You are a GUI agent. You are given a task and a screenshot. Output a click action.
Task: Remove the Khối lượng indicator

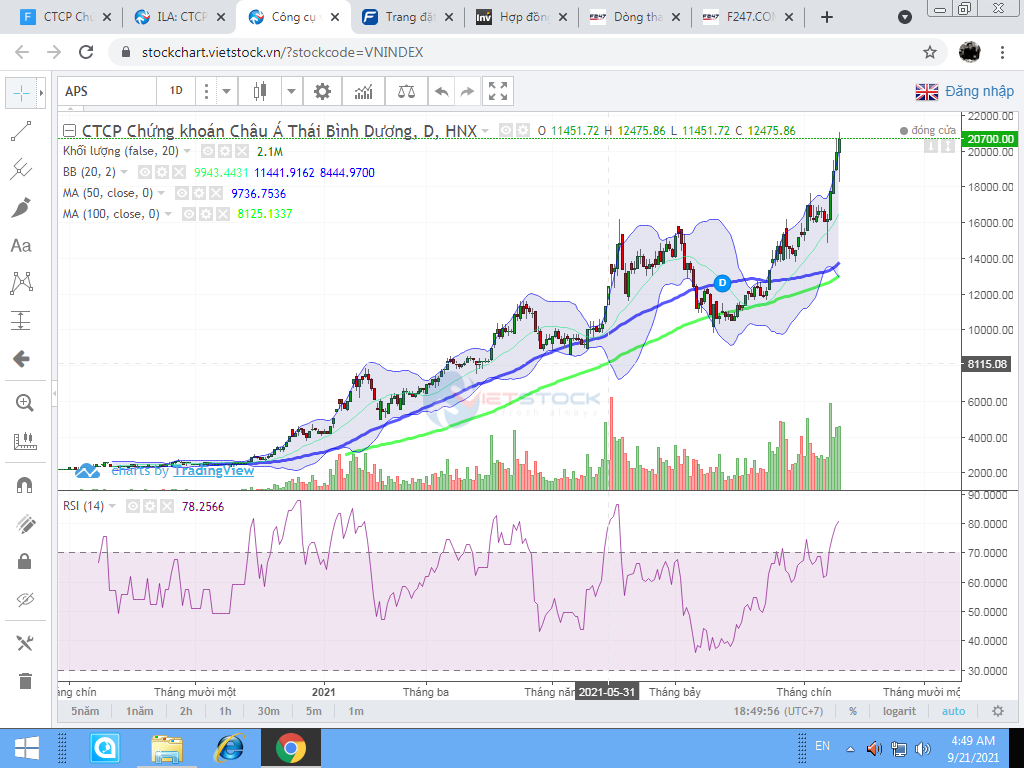click(x=242, y=152)
